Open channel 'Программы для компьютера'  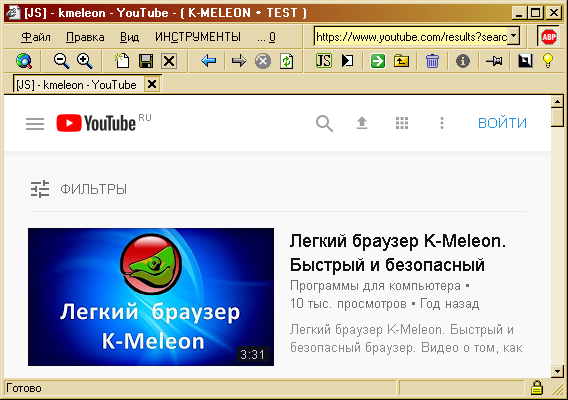click(375, 286)
